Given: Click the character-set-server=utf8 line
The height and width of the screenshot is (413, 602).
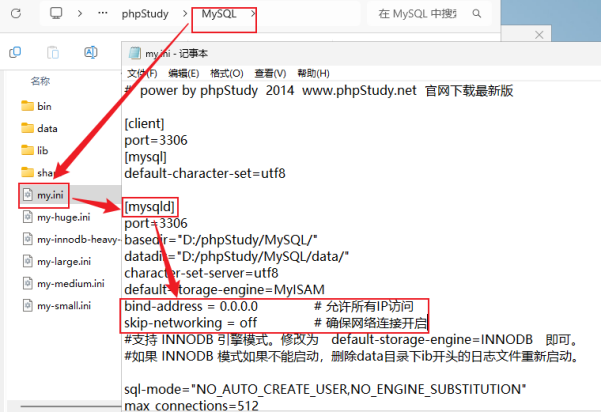Looking at the screenshot, I should tap(202, 273).
